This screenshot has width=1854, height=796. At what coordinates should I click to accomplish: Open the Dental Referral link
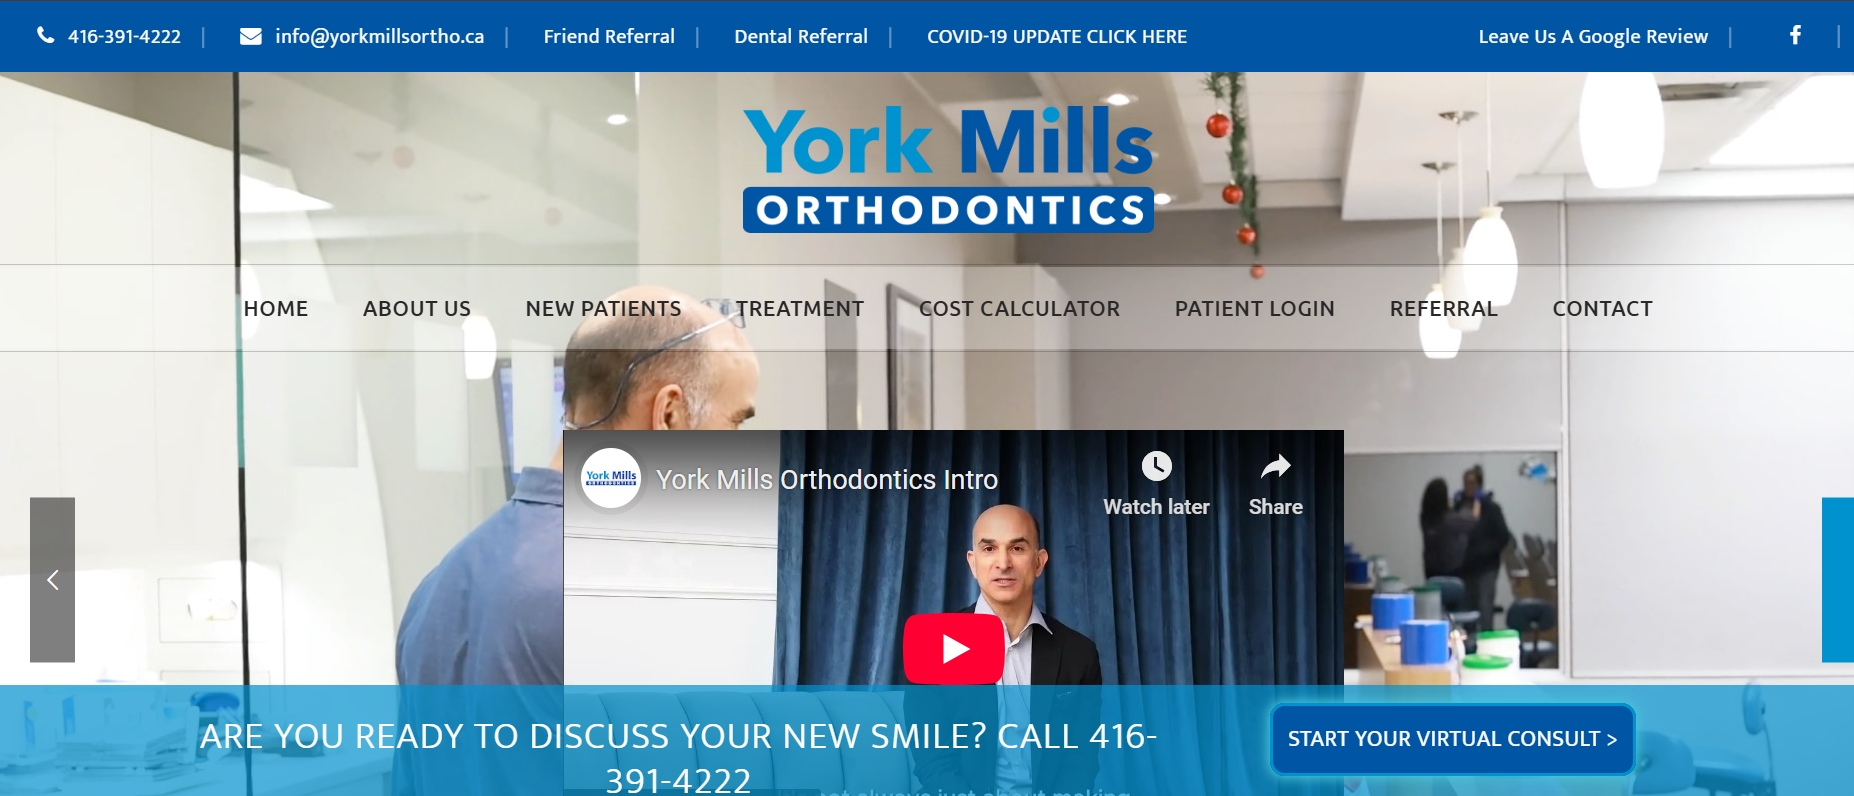point(801,37)
